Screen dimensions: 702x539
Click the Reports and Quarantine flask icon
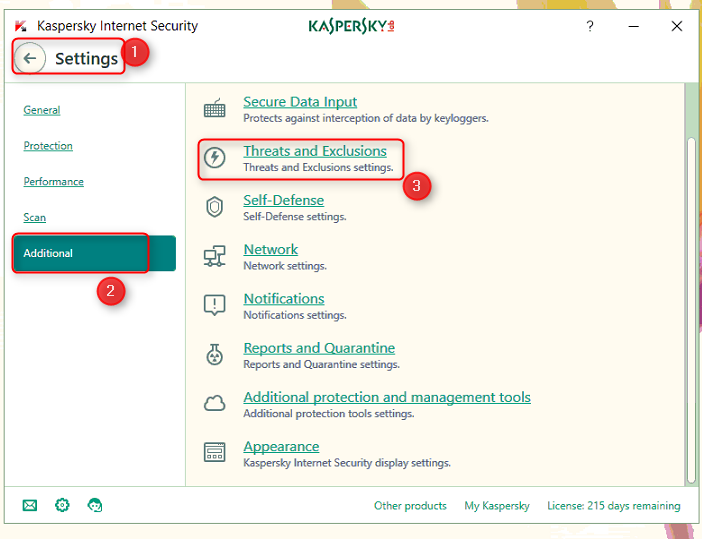pos(214,355)
